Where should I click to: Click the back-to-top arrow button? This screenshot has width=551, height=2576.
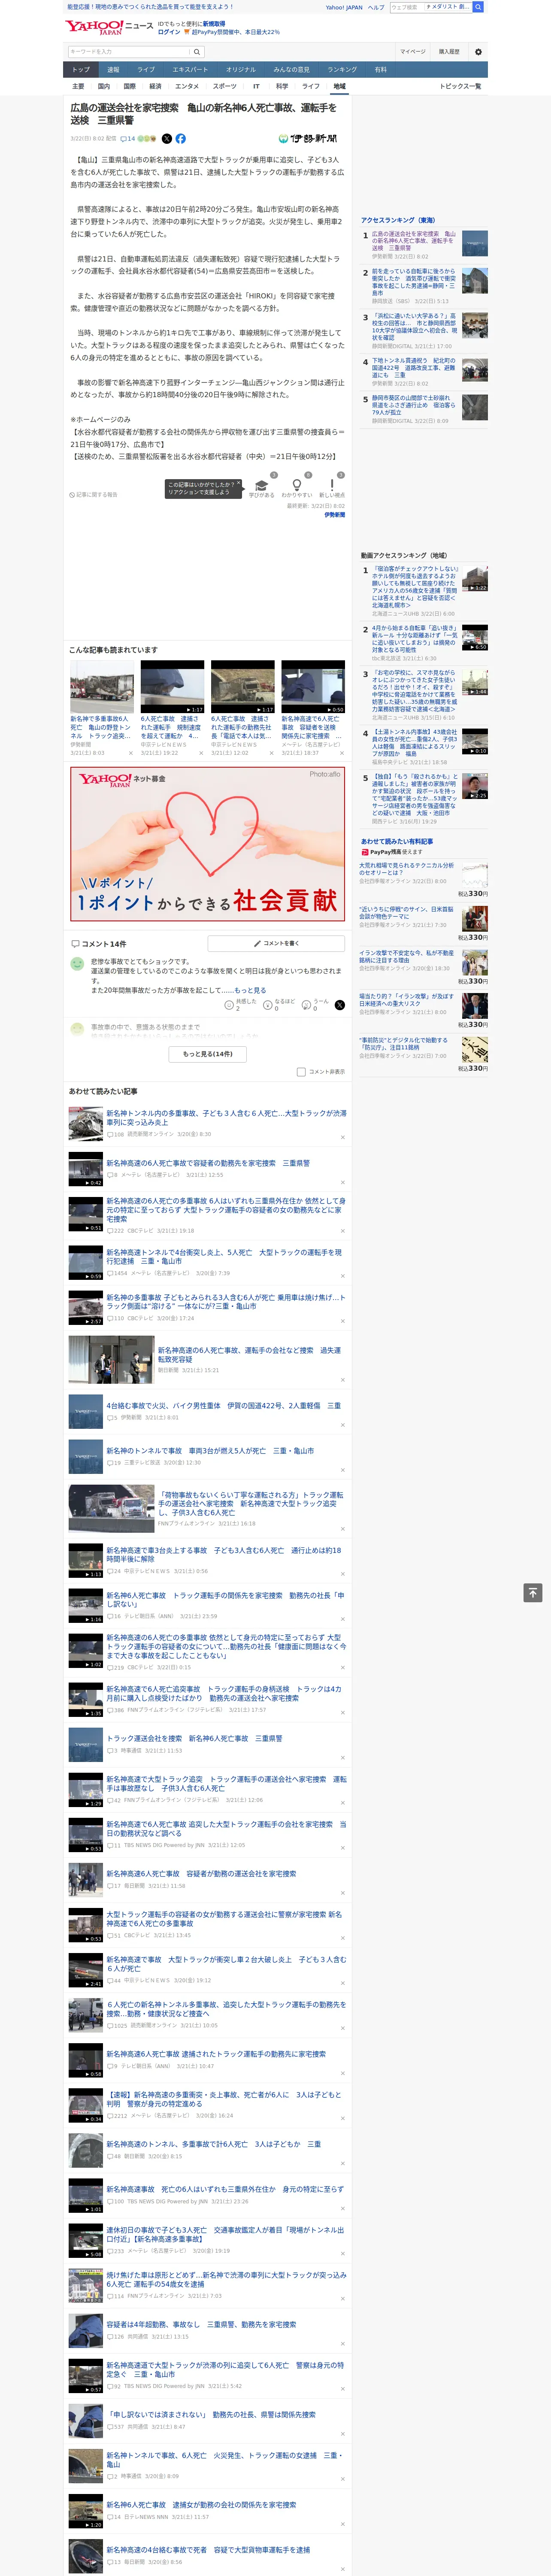533,1593
